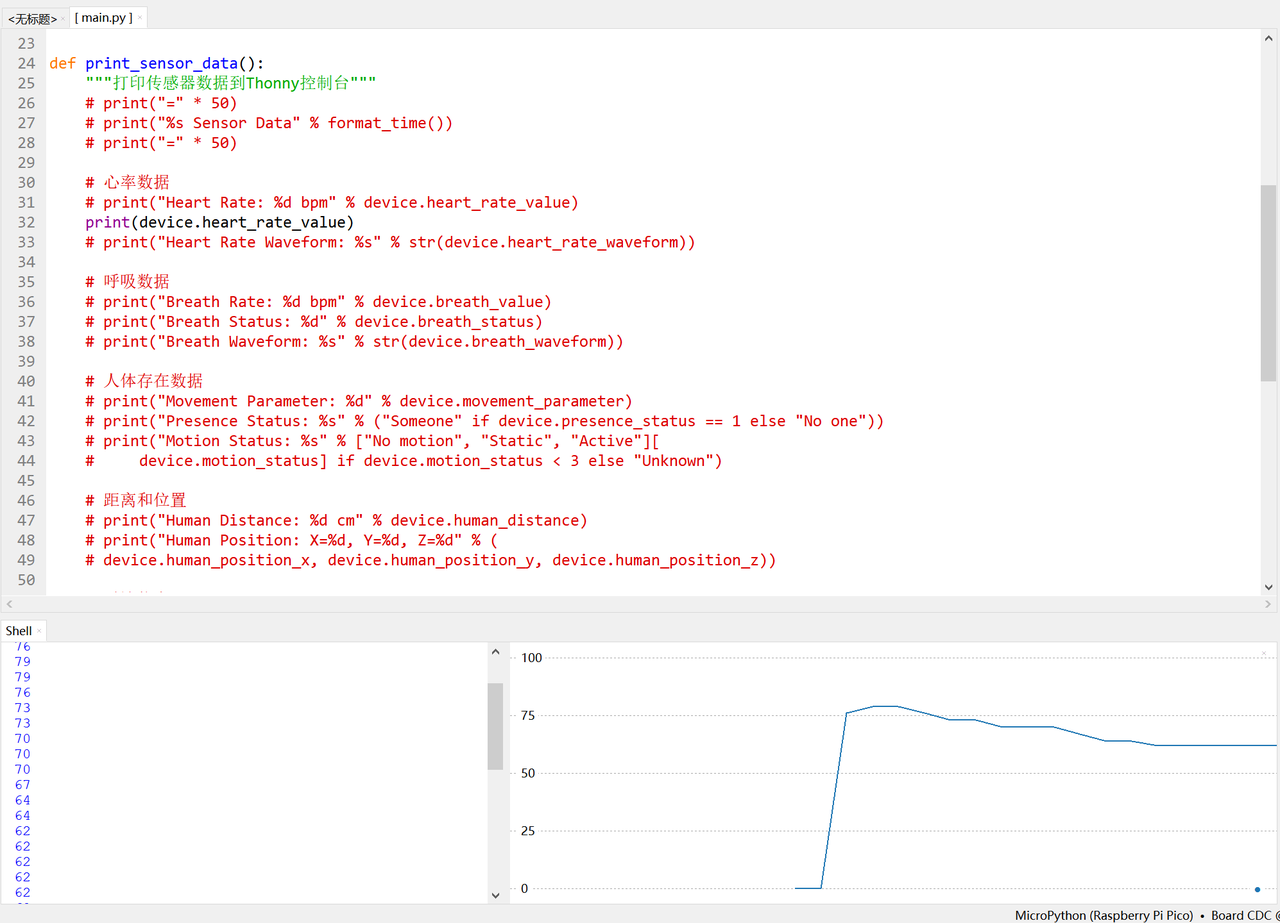Click the commented Heart Rate: %d bpm line

click(332, 202)
